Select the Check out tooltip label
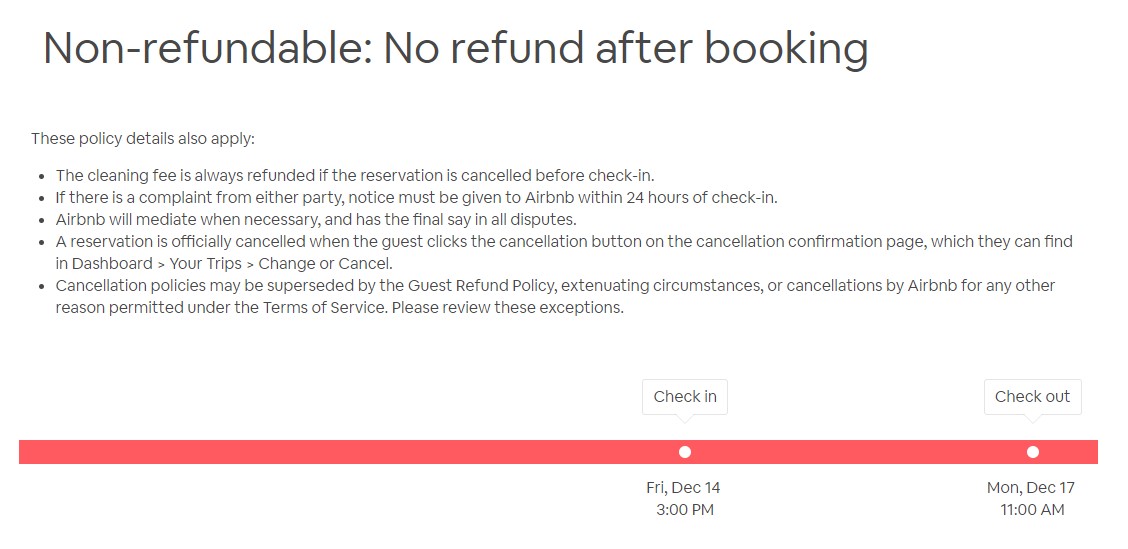Screen dimensions: 1128x549 (1032, 396)
